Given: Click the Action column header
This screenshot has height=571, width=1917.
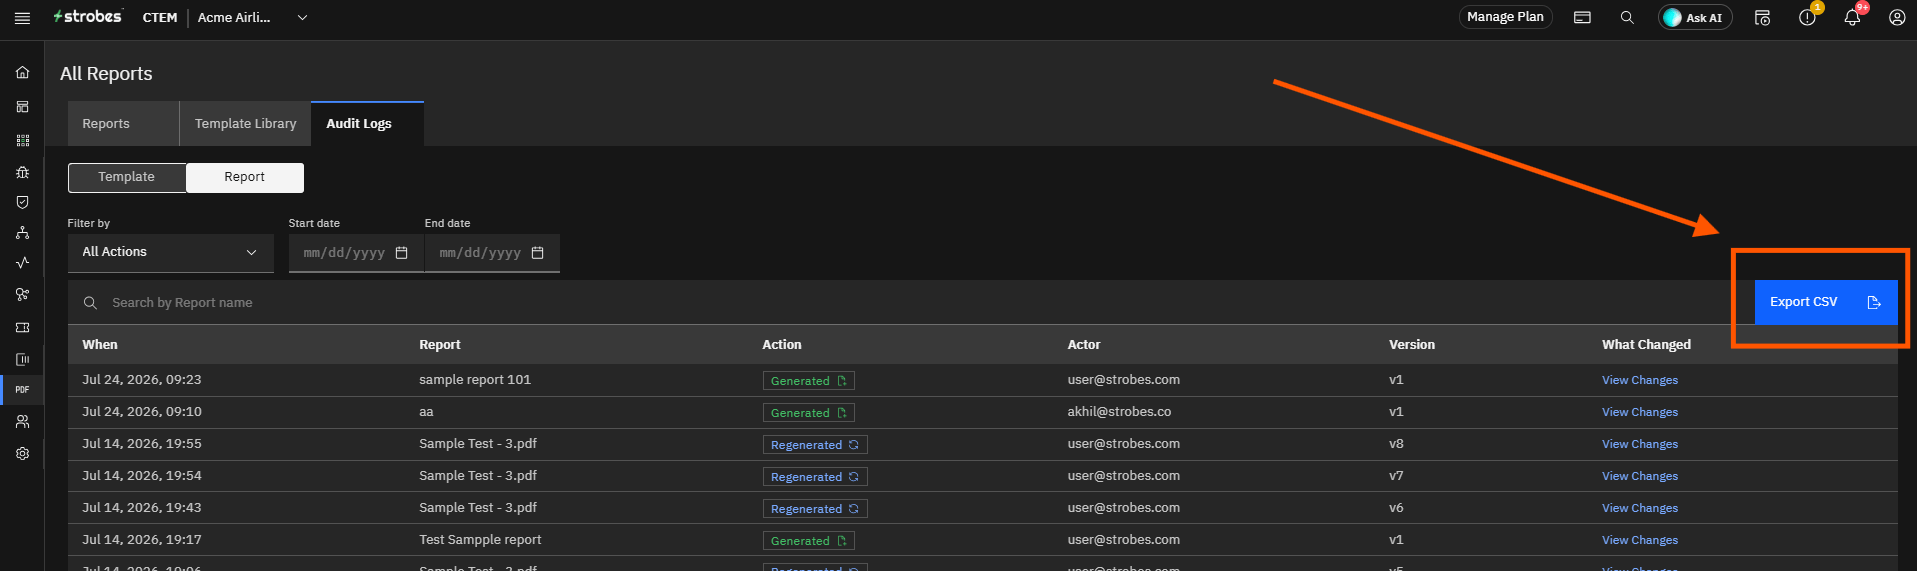Looking at the screenshot, I should coord(782,345).
